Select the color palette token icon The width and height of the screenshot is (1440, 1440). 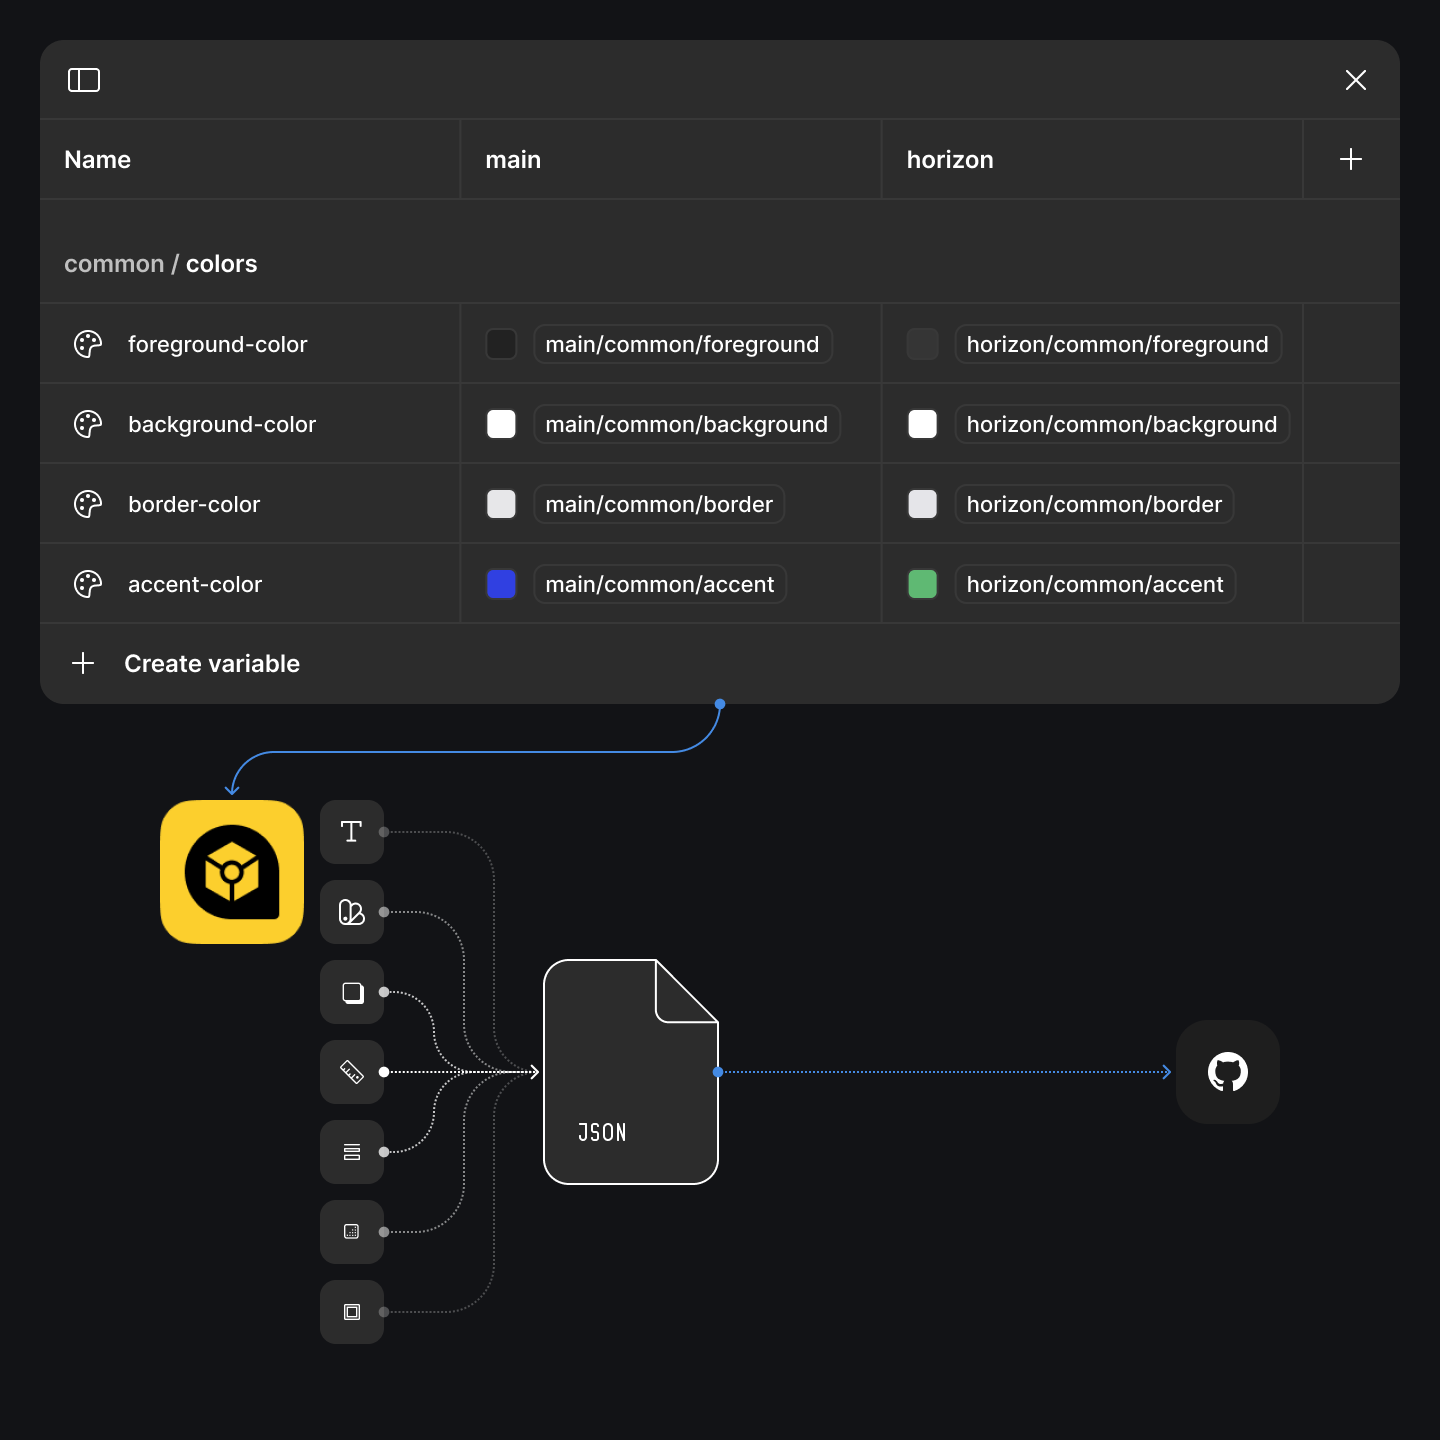coord(351,911)
